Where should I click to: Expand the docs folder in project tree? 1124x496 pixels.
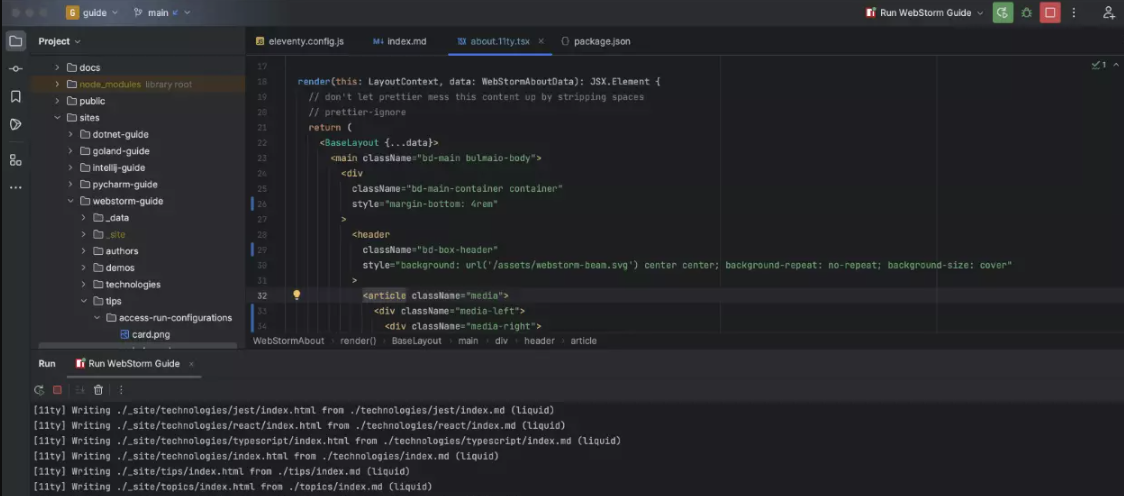click(57, 67)
